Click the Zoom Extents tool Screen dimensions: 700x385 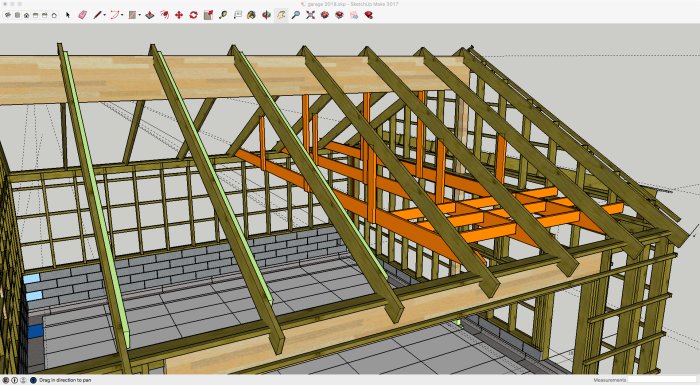coord(310,15)
